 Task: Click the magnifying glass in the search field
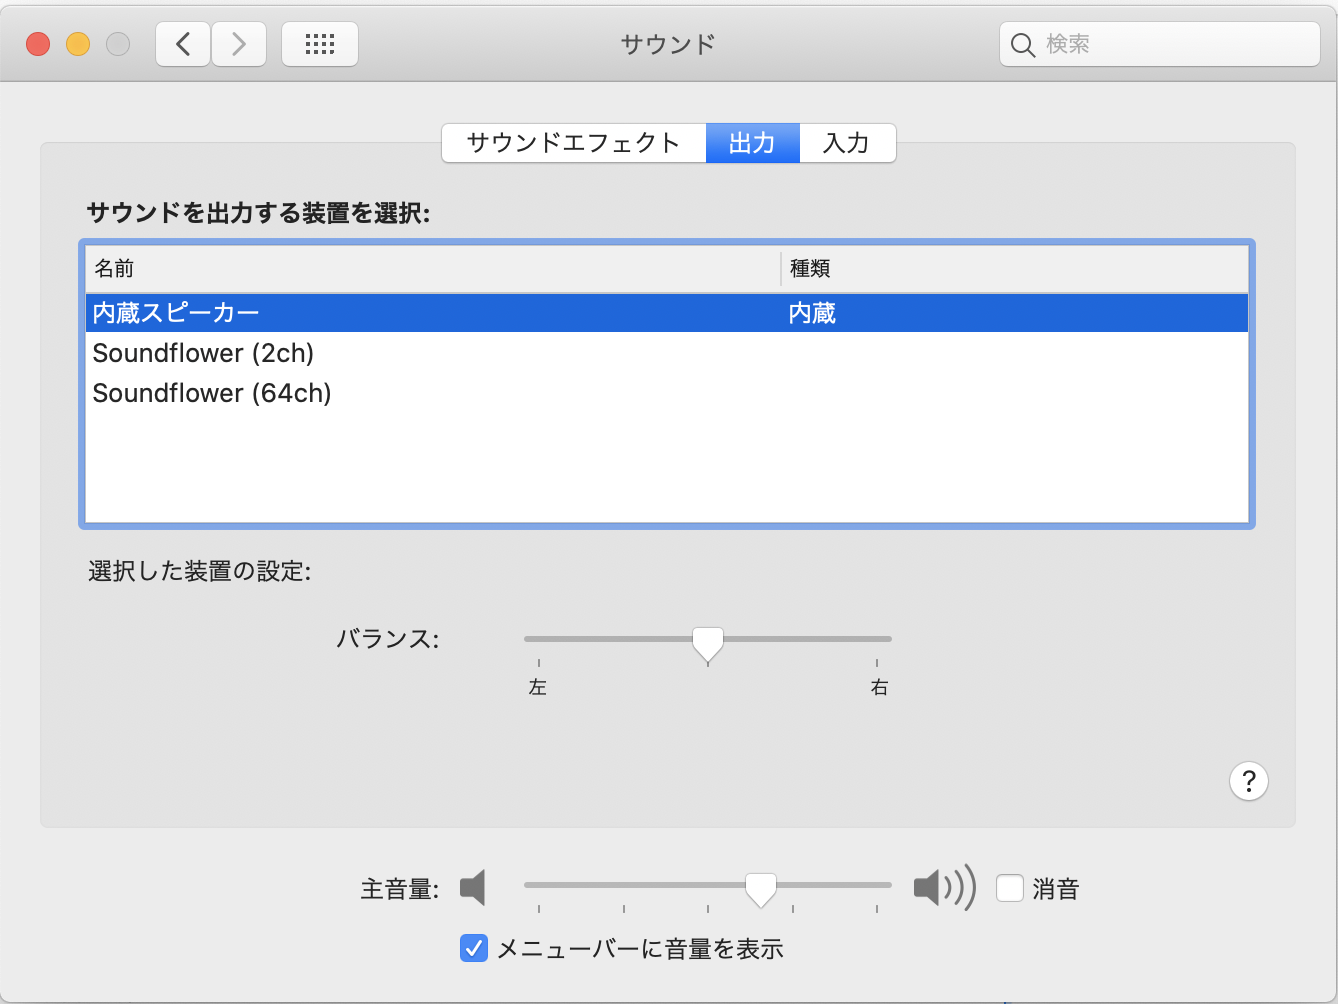pyautogui.click(x=1022, y=44)
